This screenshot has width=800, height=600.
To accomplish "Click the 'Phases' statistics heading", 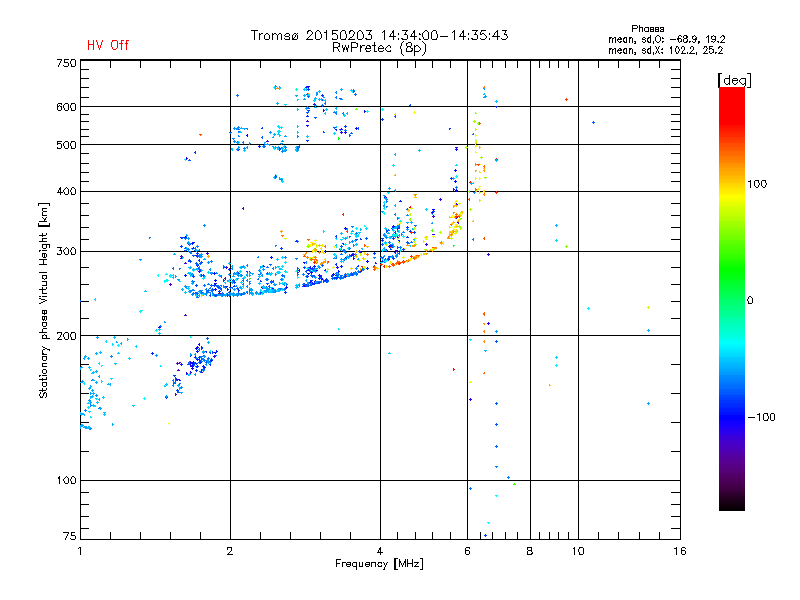I will click(647, 29).
